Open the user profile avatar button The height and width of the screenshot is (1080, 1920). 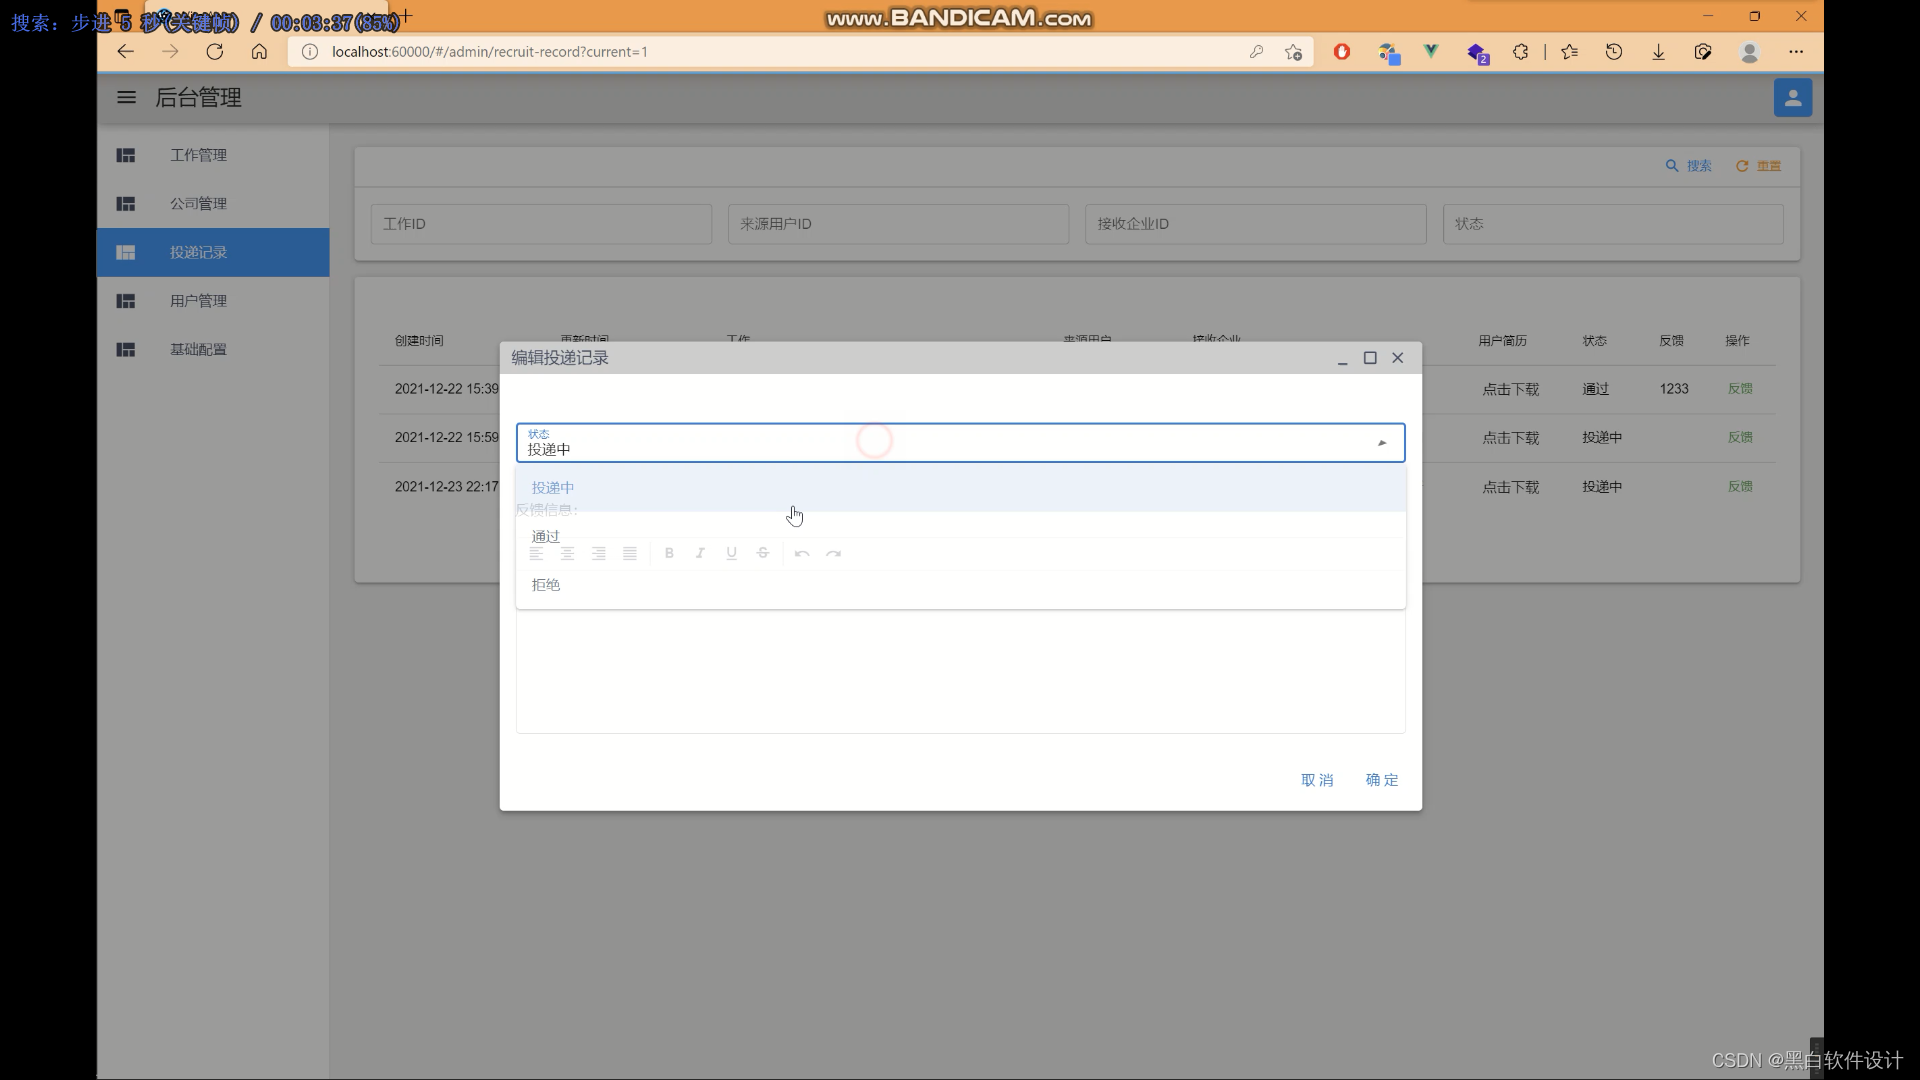1792,98
